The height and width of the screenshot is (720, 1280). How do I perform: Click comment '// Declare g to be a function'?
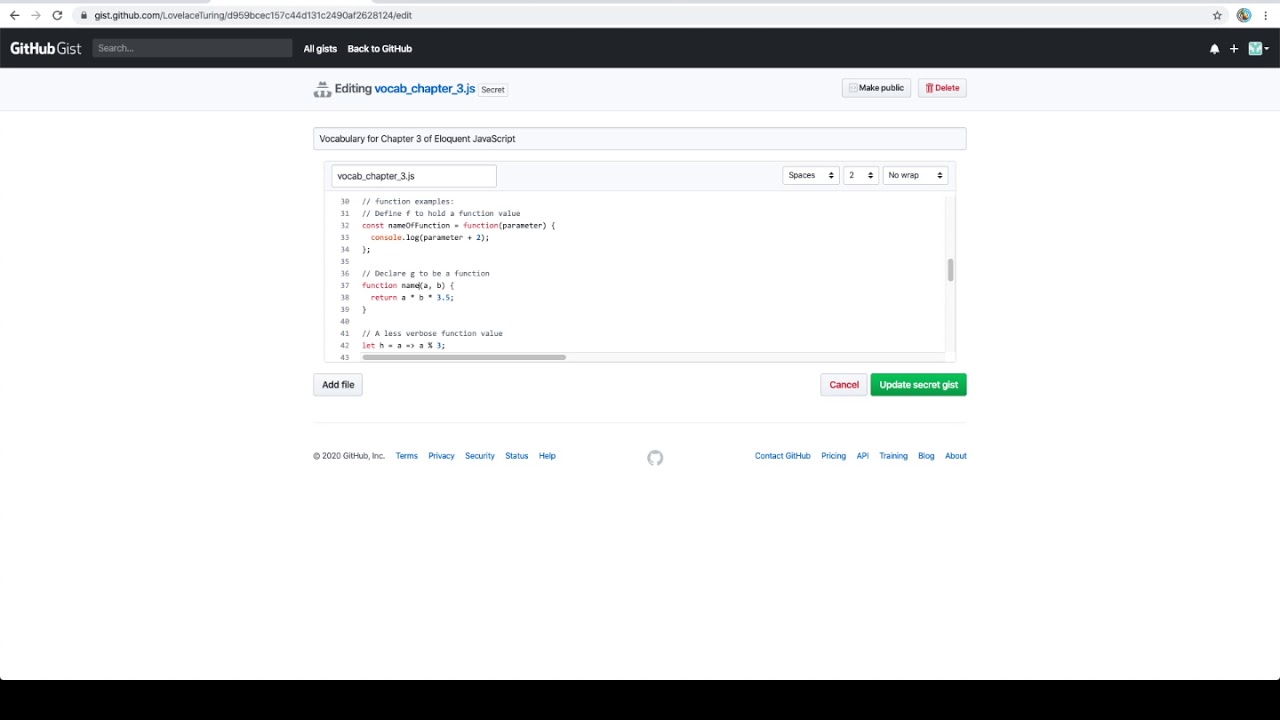[426, 273]
